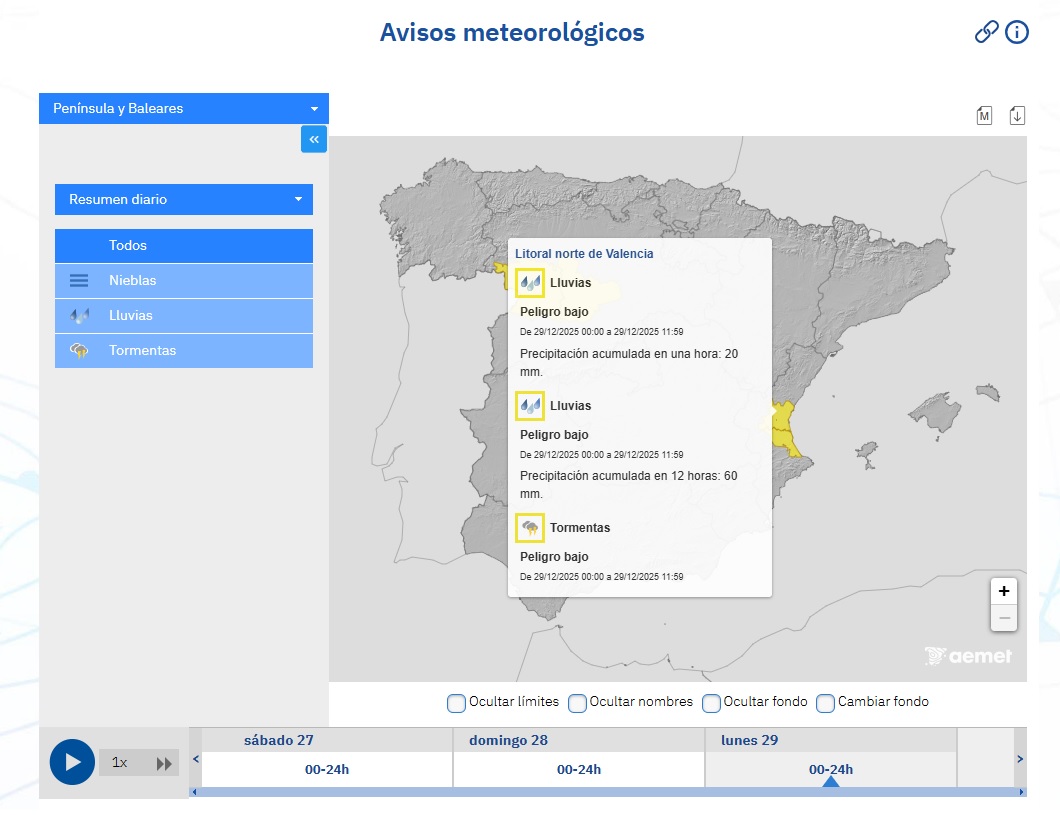Select the Tormentas filter
This screenshot has width=1060, height=815.
tap(184, 351)
